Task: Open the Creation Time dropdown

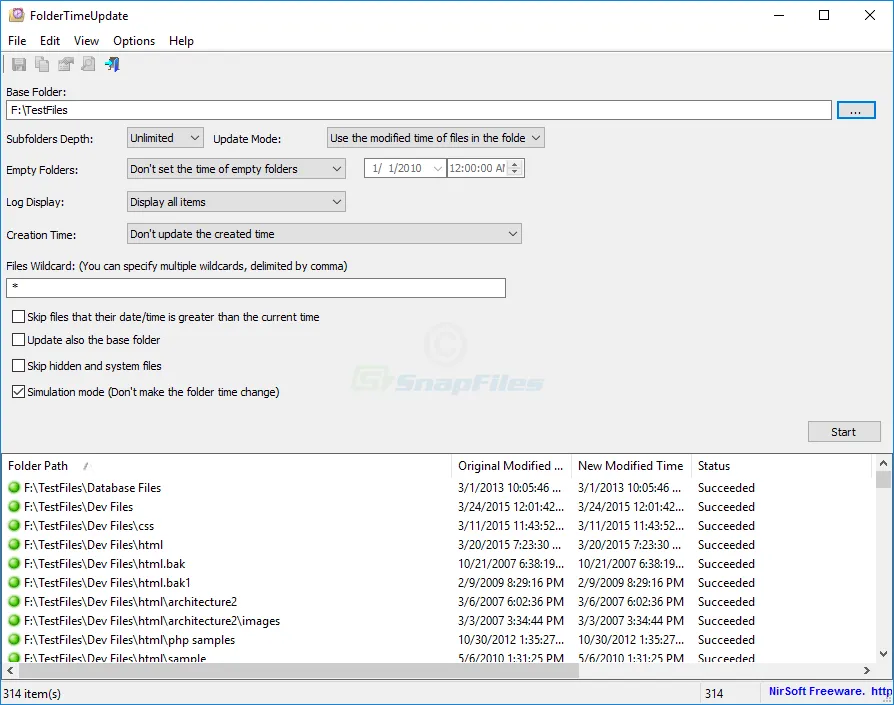Action: click(x=324, y=234)
